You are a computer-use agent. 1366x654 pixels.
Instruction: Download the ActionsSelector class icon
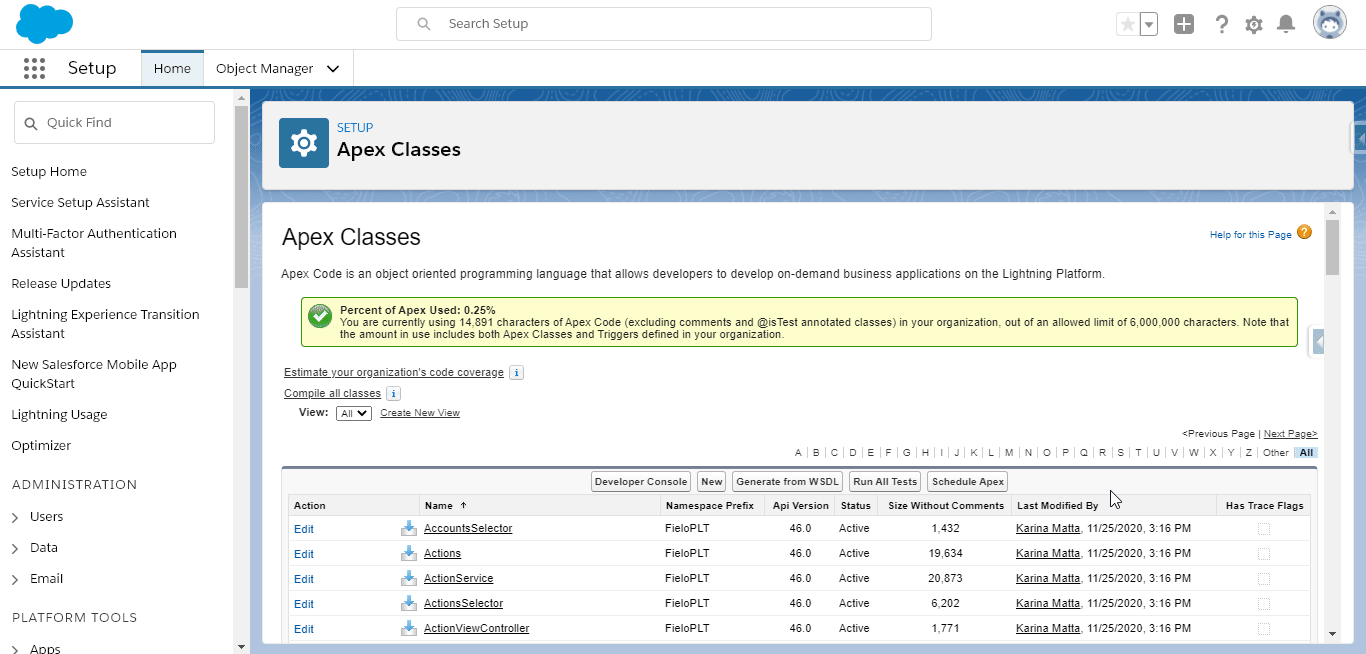409,603
